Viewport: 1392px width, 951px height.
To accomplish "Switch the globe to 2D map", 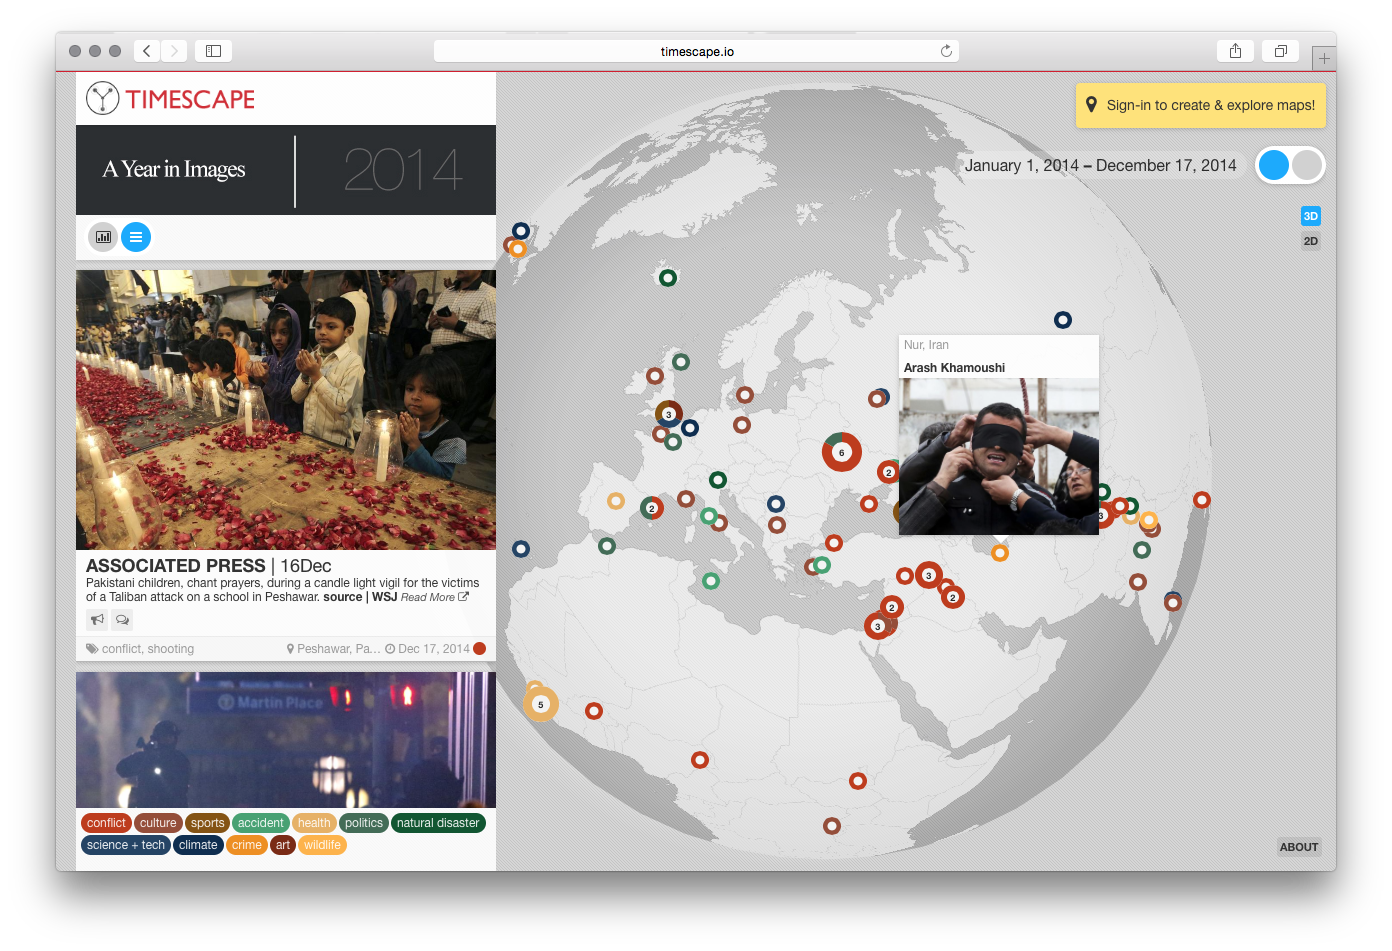I will 1310,241.
